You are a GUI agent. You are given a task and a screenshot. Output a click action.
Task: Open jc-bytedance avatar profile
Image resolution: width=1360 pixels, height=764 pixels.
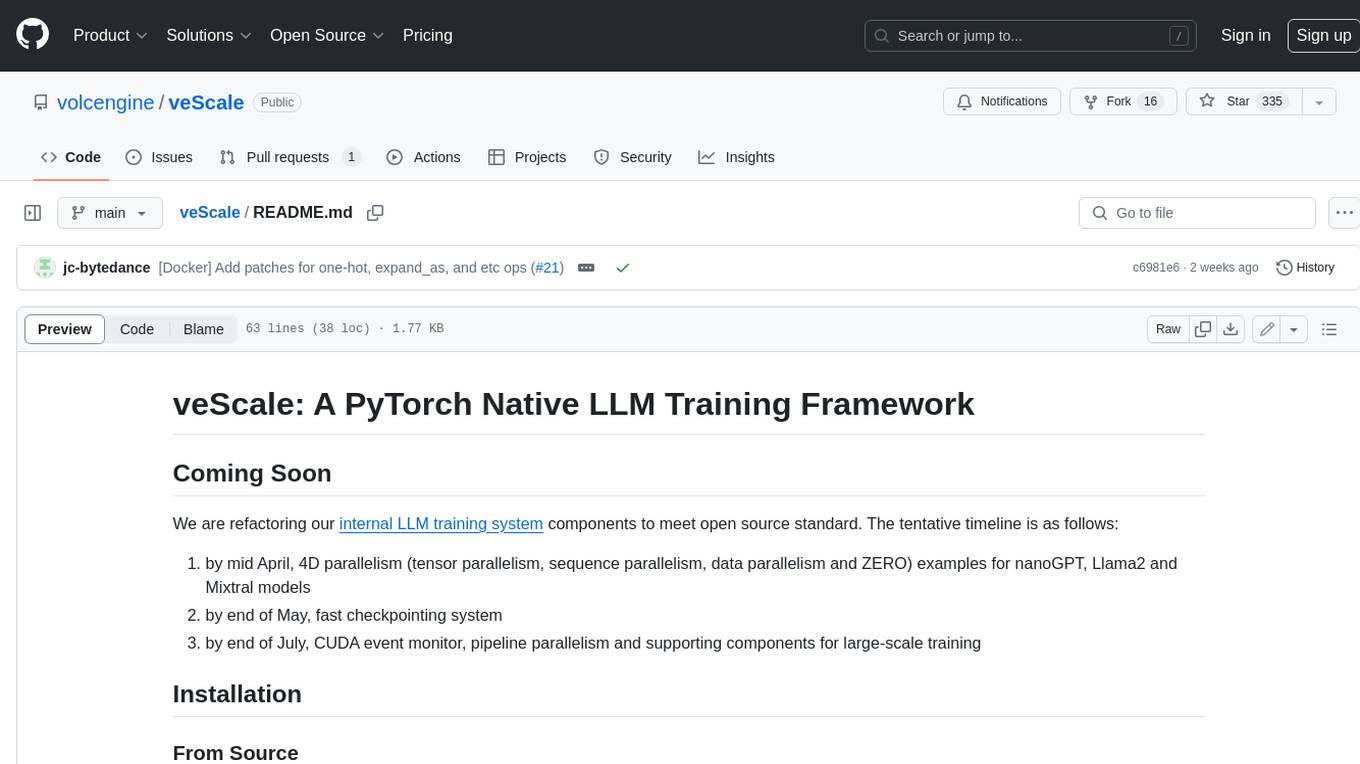point(44,268)
